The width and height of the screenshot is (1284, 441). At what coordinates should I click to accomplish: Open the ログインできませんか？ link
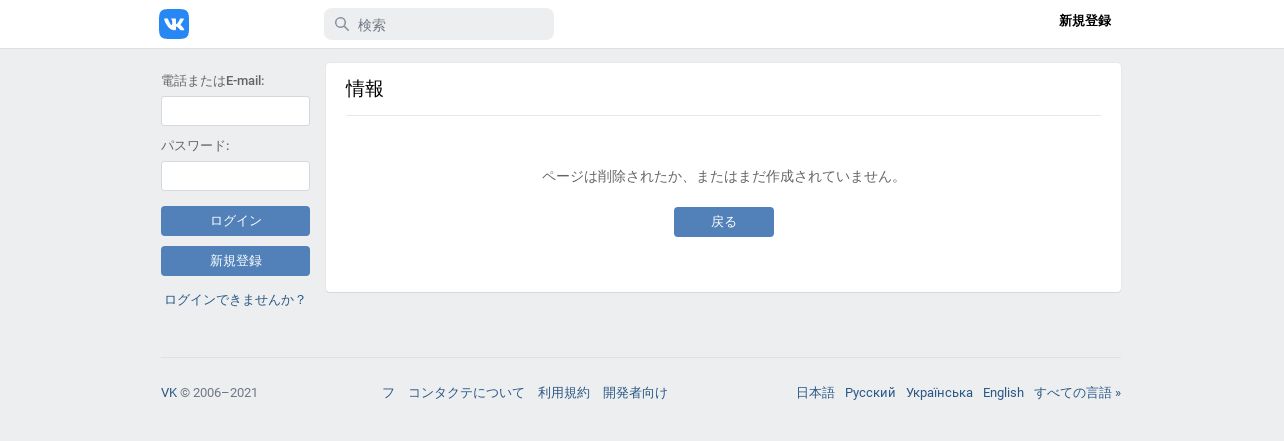point(235,299)
